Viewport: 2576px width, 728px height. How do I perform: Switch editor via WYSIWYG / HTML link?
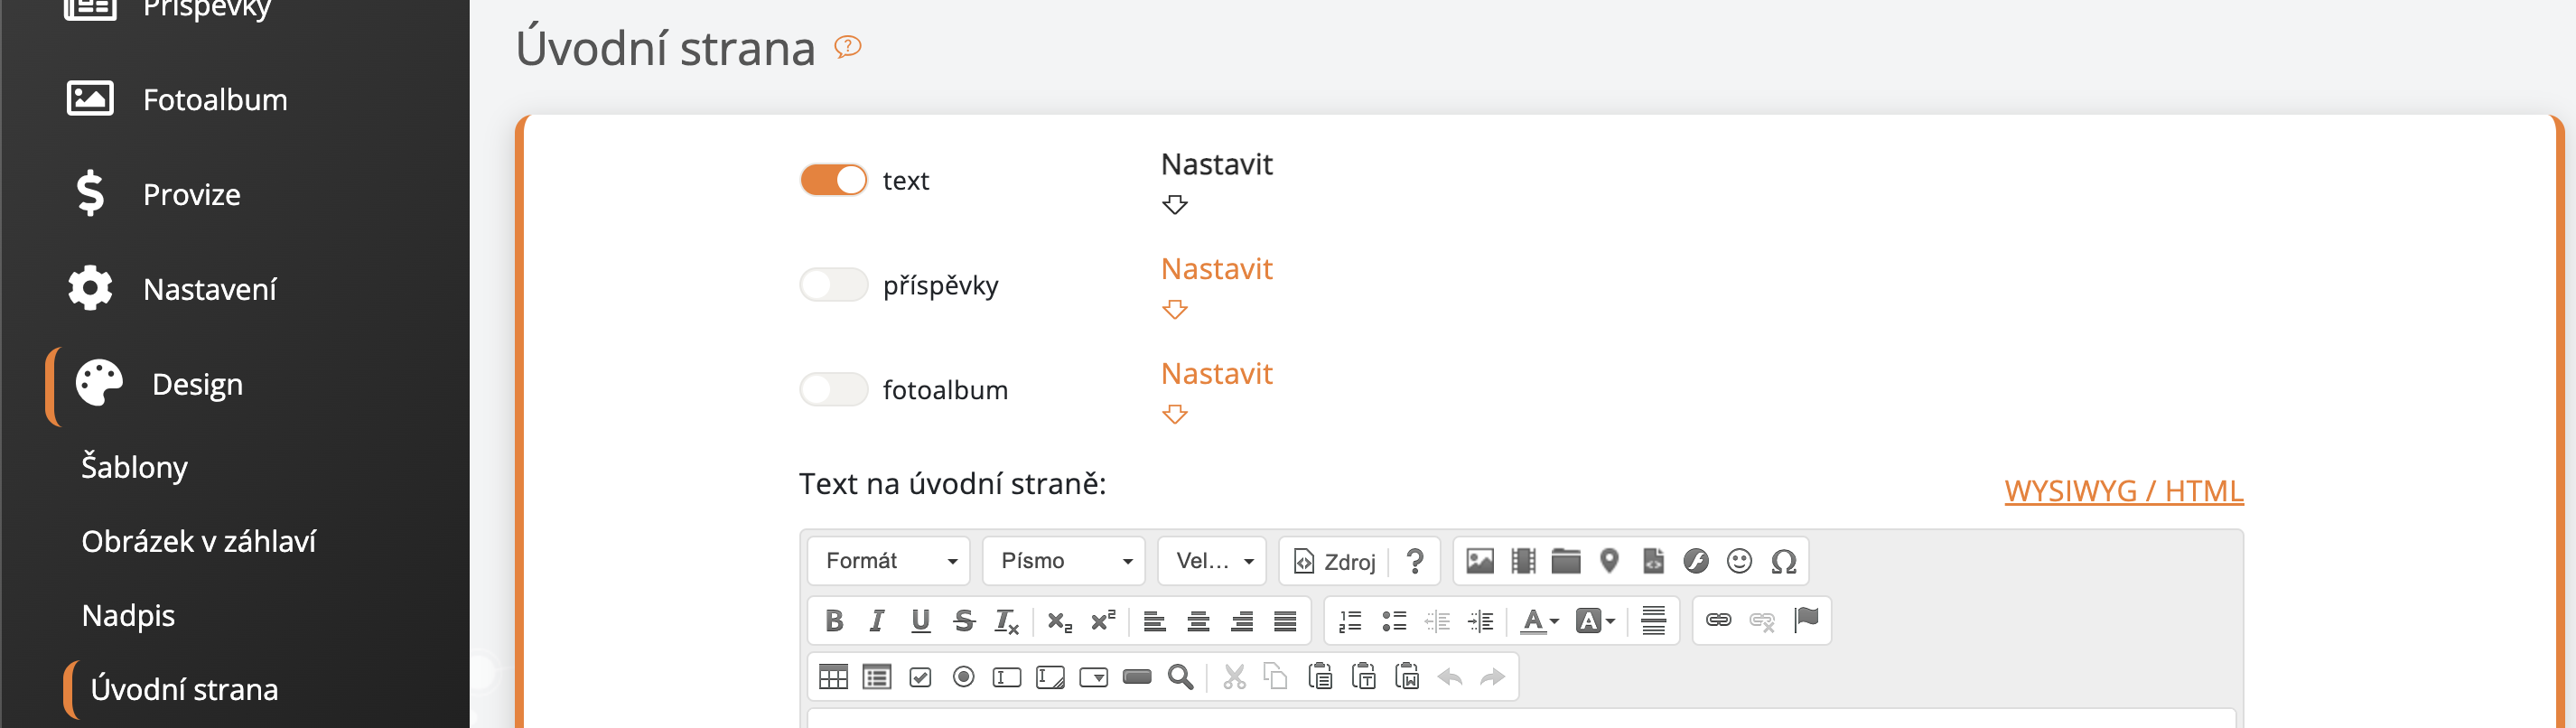pyautogui.click(x=2123, y=491)
